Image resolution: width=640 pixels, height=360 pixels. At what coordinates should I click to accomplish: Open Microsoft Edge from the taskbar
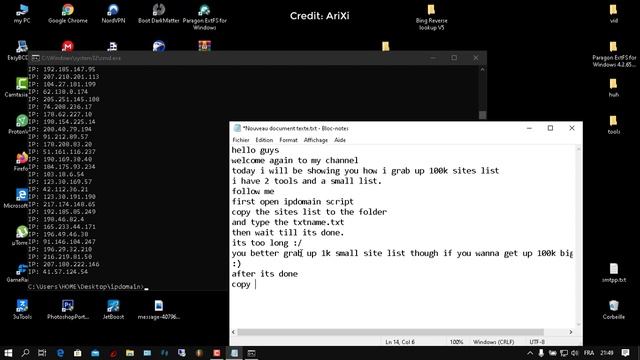coord(60,353)
